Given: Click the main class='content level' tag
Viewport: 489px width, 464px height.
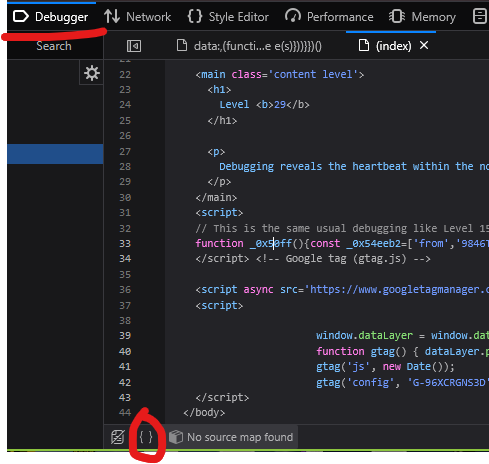Looking at the screenshot, I should [x=280, y=74].
